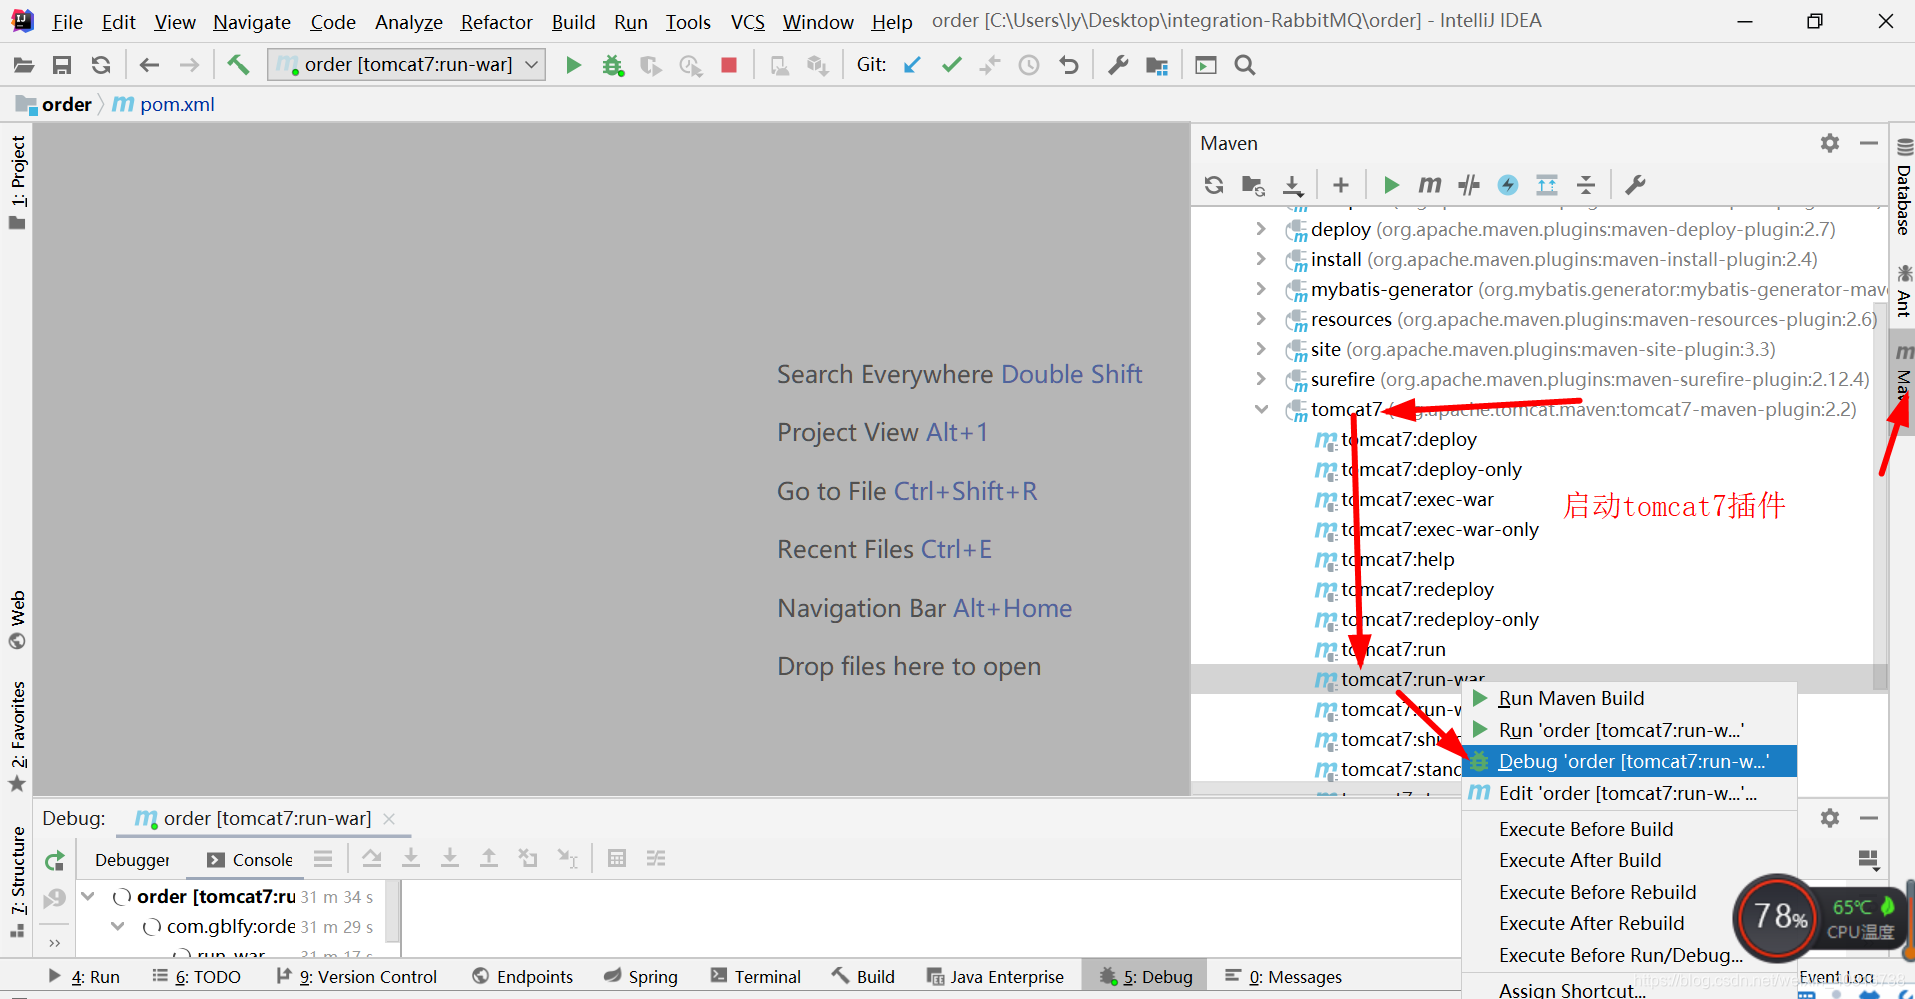
Task: Open Maven Settings wrench icon
Action: tap(1635, 185)
